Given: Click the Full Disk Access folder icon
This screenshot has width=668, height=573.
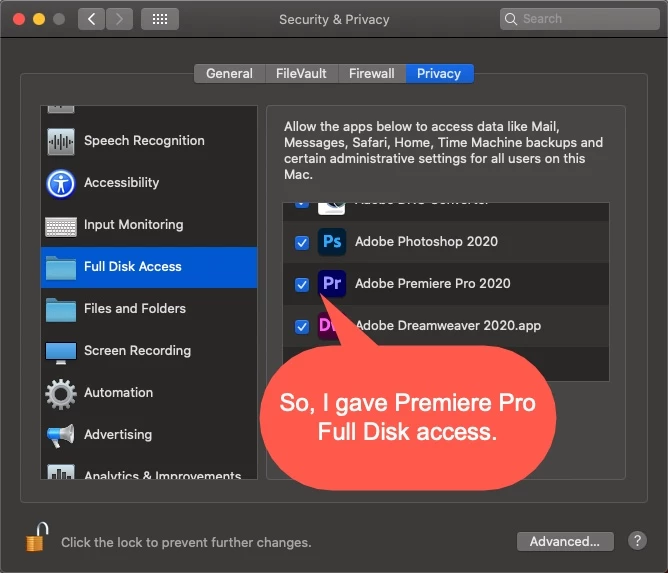Looking at the screenshot, I should point(61,268).
